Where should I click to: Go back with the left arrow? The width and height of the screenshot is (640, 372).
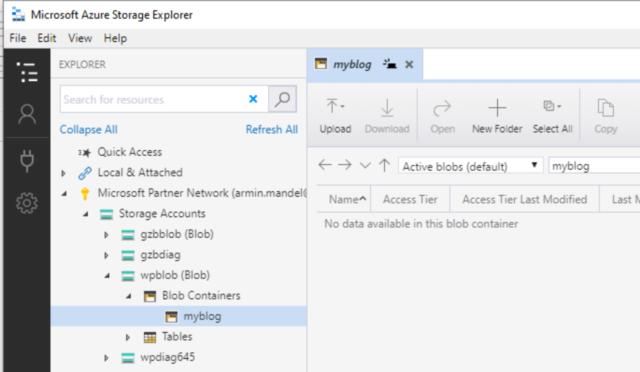pyautogui.click(x=325, y=165)
